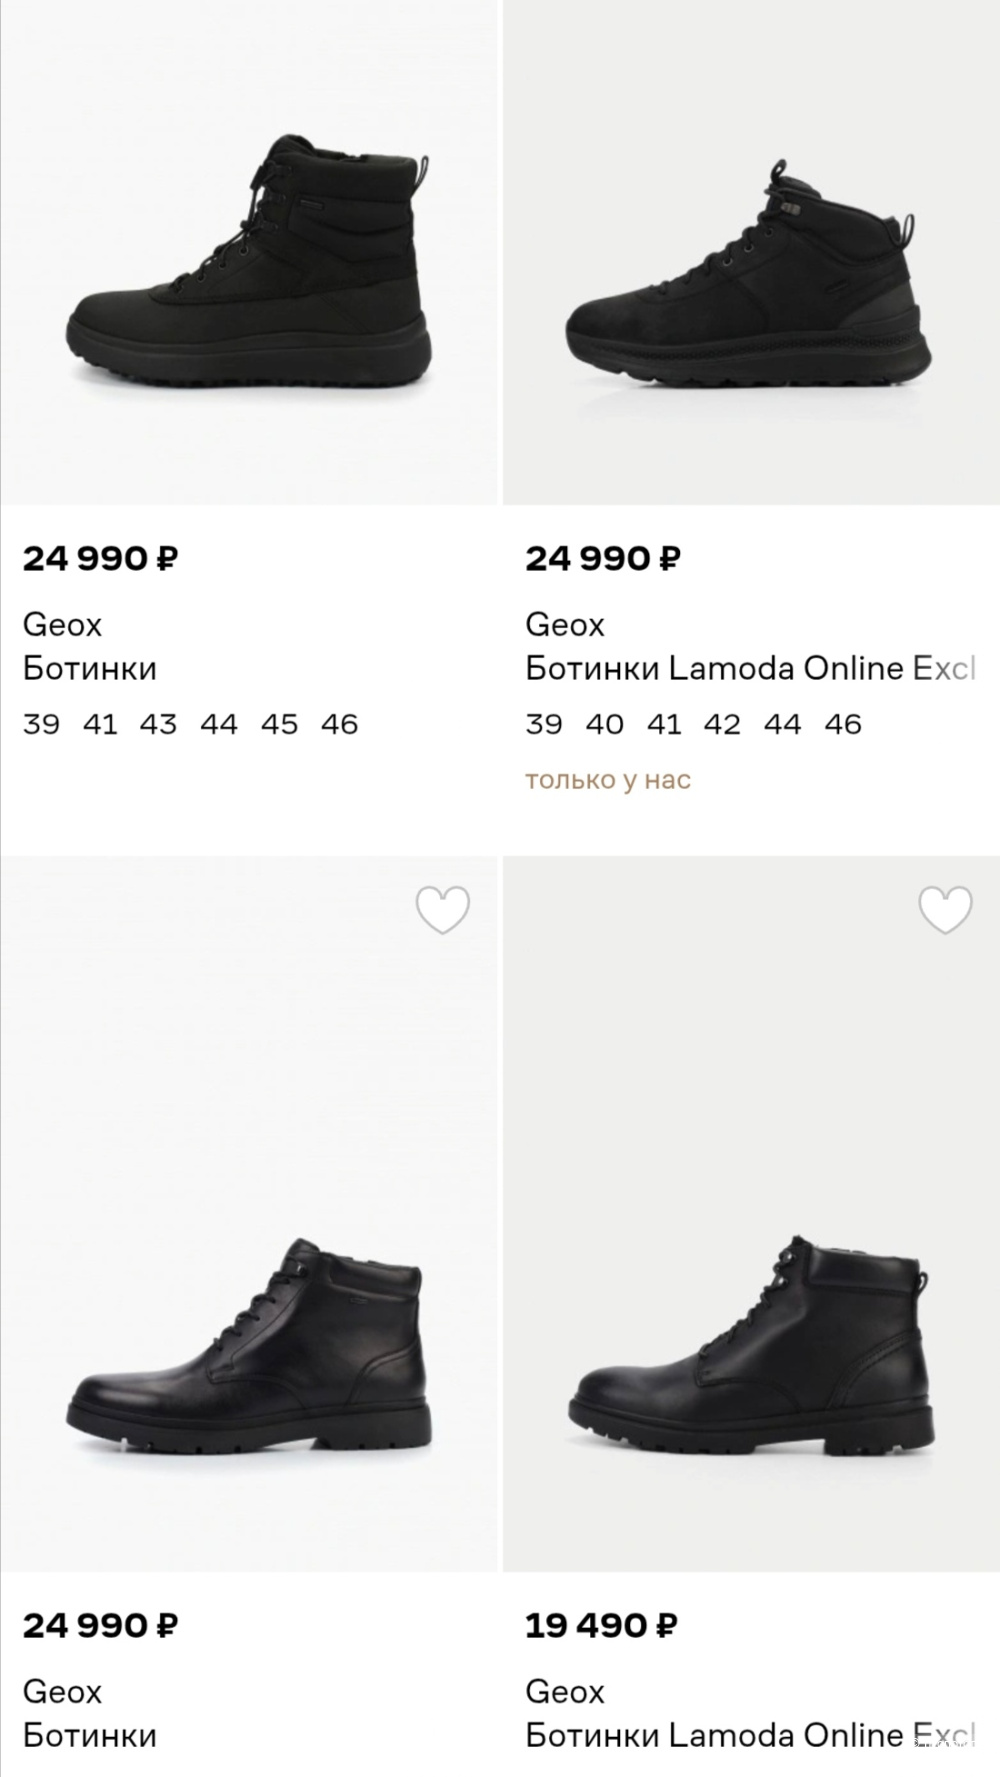Open 'Ботинки Lamoda Online Excl' title with sizes

click(x=750, y=668)
